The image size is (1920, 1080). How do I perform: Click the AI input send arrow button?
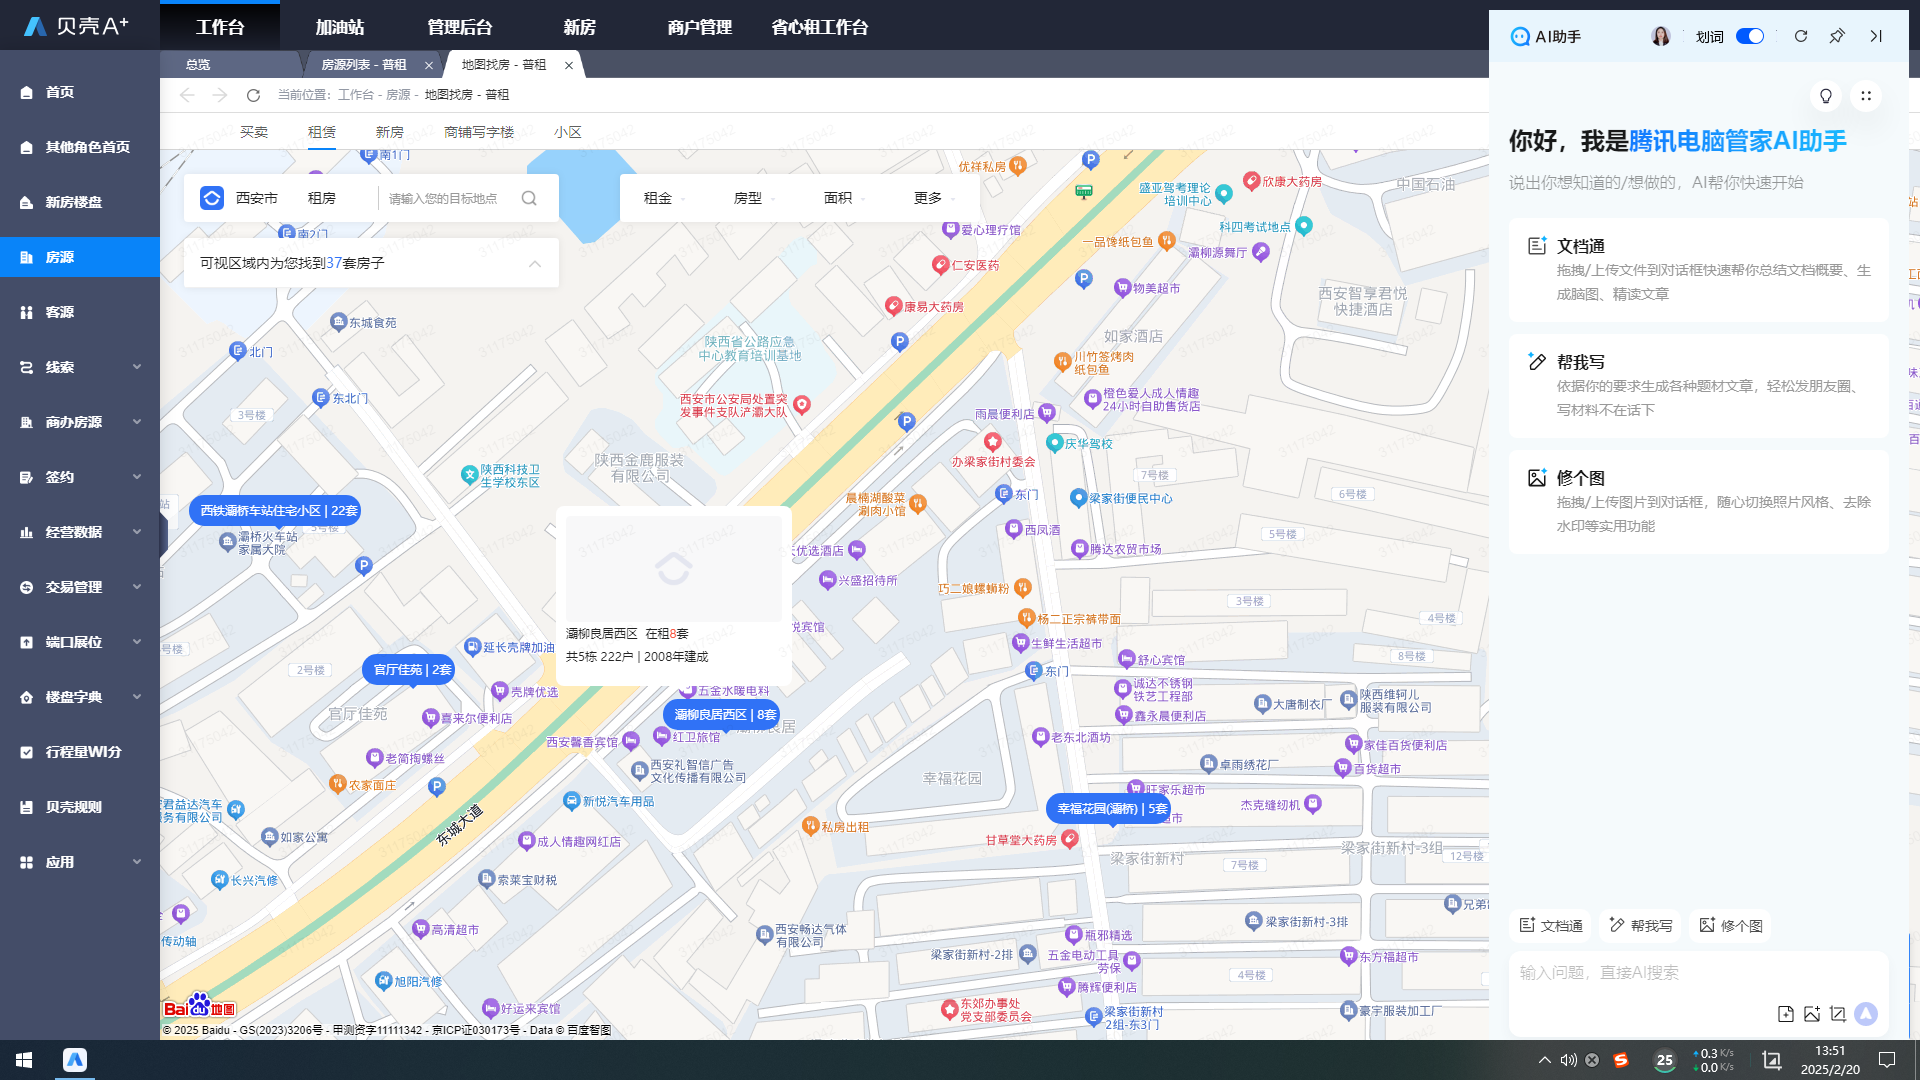click(x=1866, y=1014)
